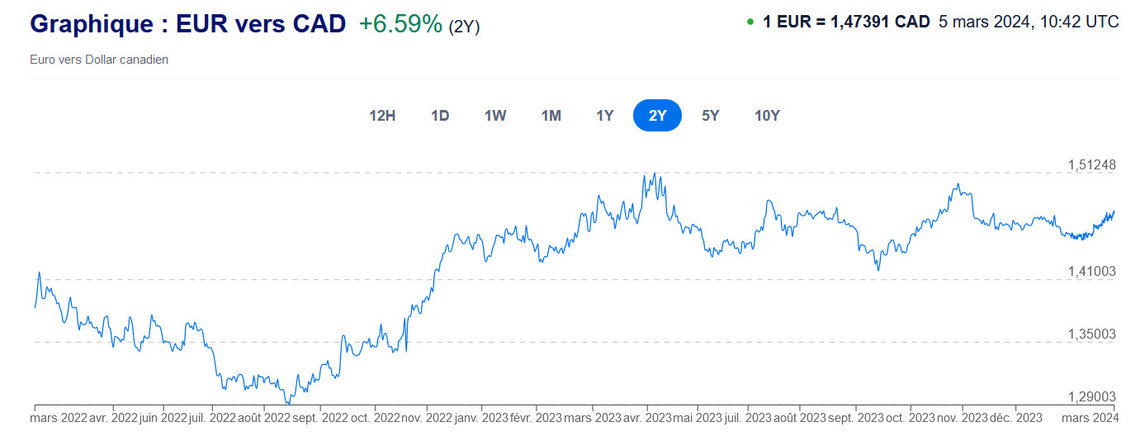Click the 'juil. 2023' axis label

[749, 418]
